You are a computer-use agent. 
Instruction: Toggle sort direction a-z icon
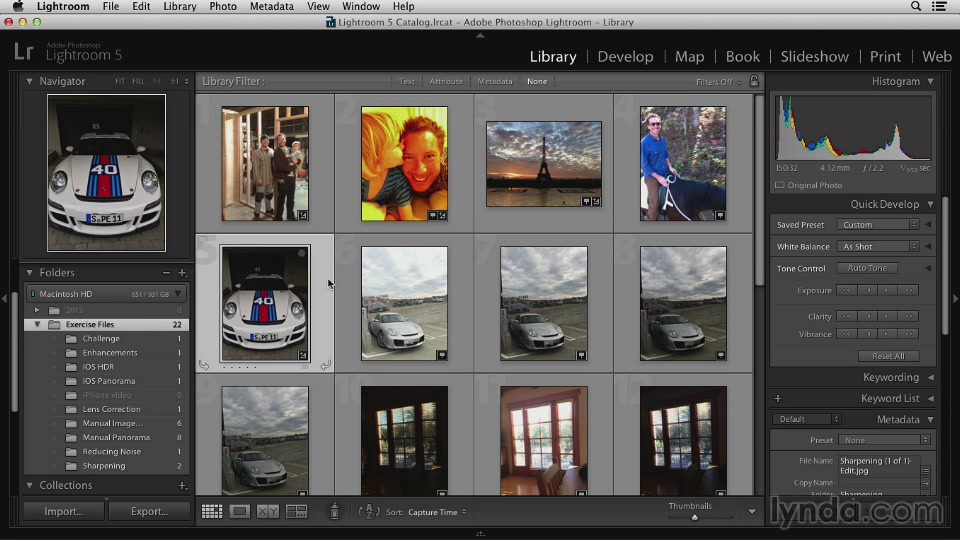coord(369,511)
